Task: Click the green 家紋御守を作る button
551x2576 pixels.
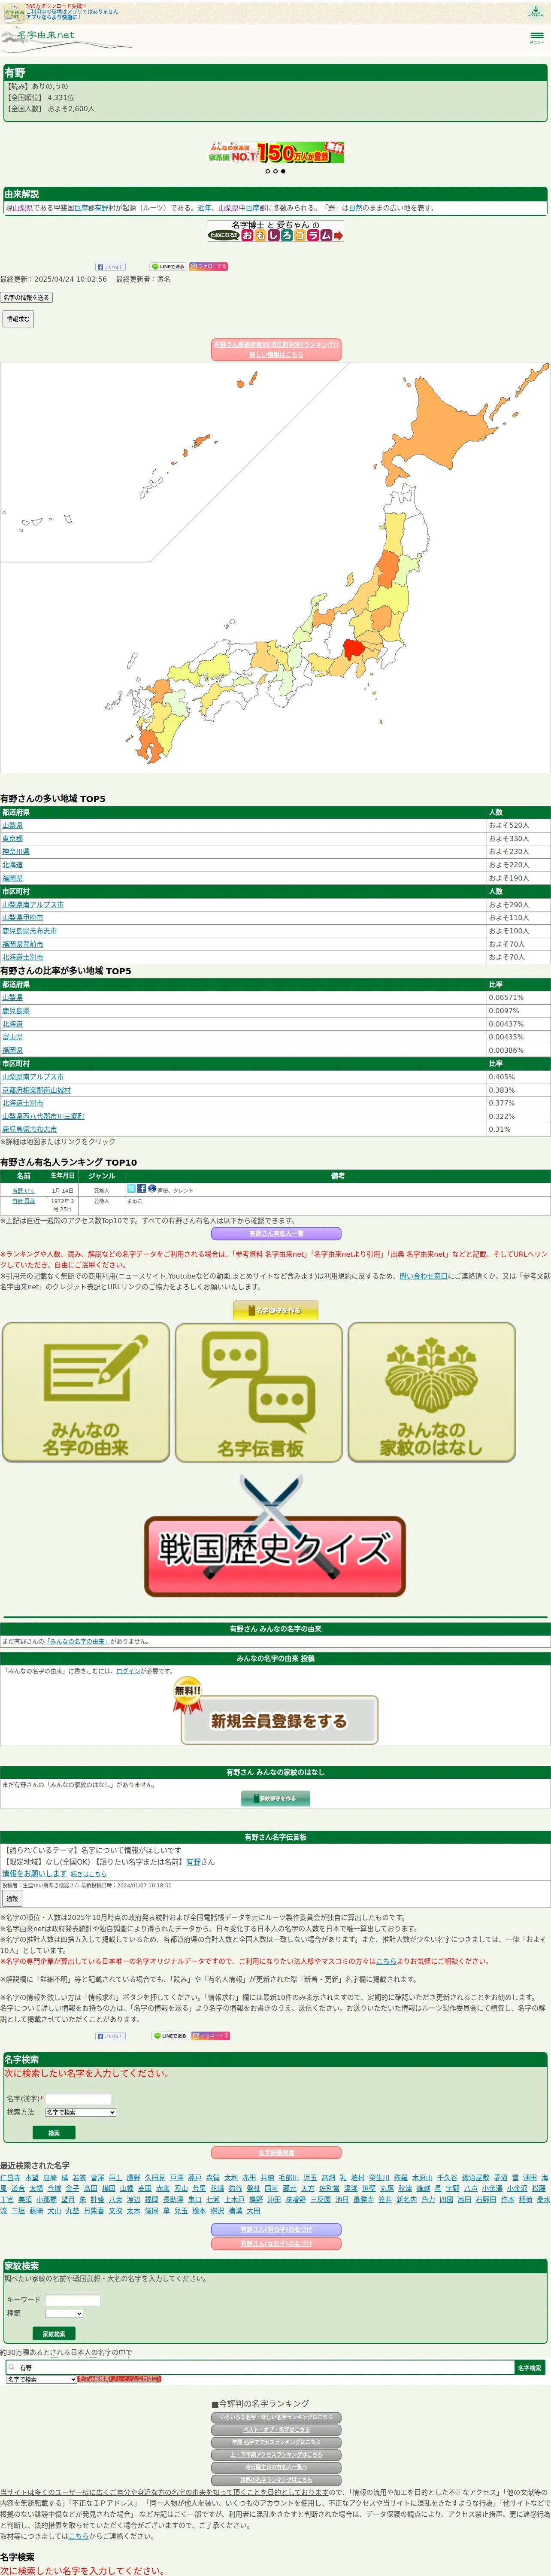Action: tap(275, 1798)
